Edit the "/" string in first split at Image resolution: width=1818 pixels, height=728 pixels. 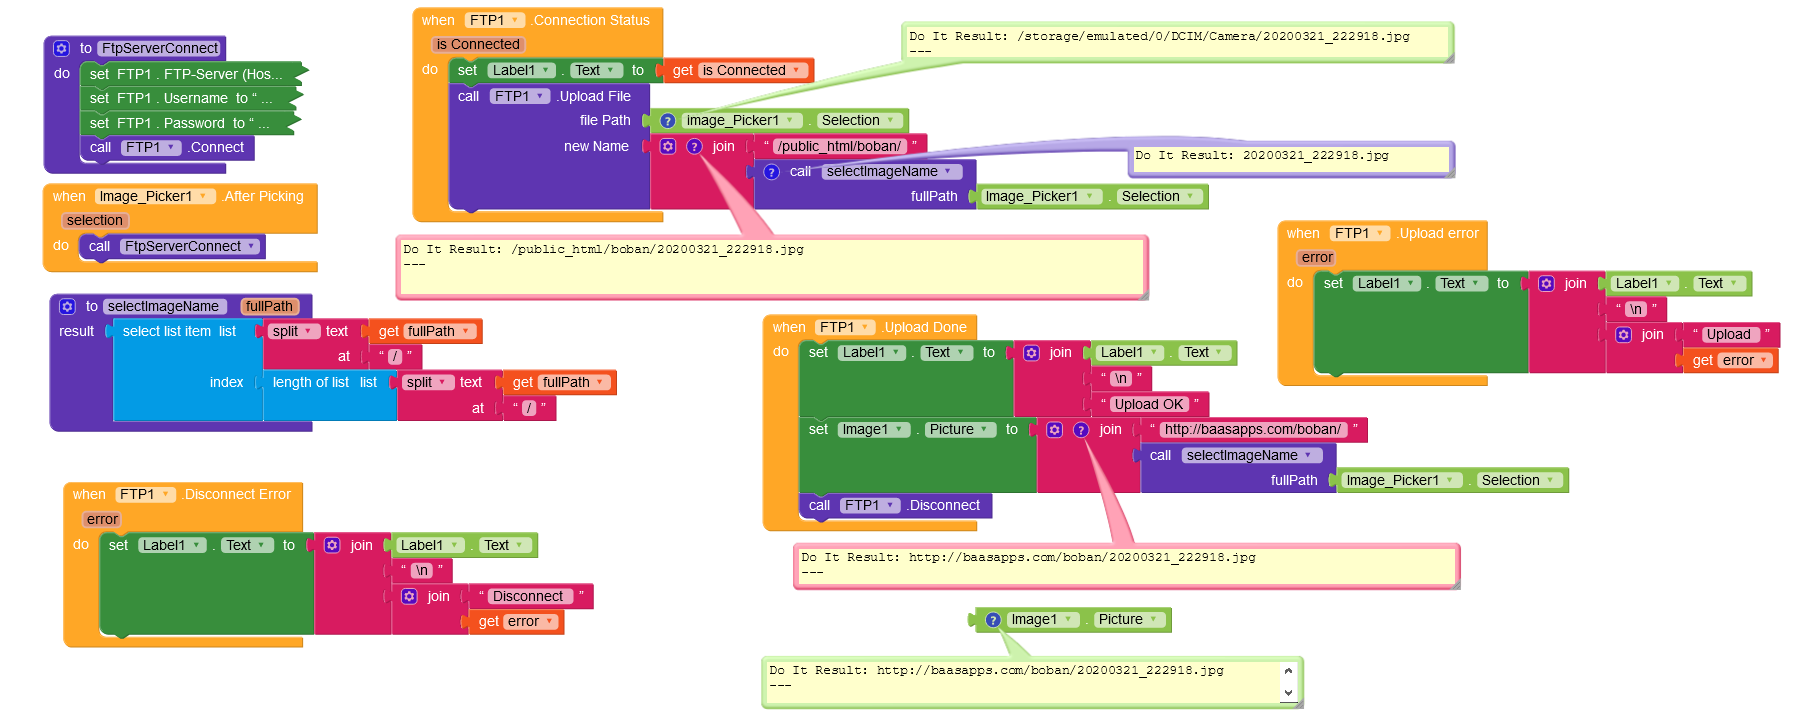(x=395, y=357)
